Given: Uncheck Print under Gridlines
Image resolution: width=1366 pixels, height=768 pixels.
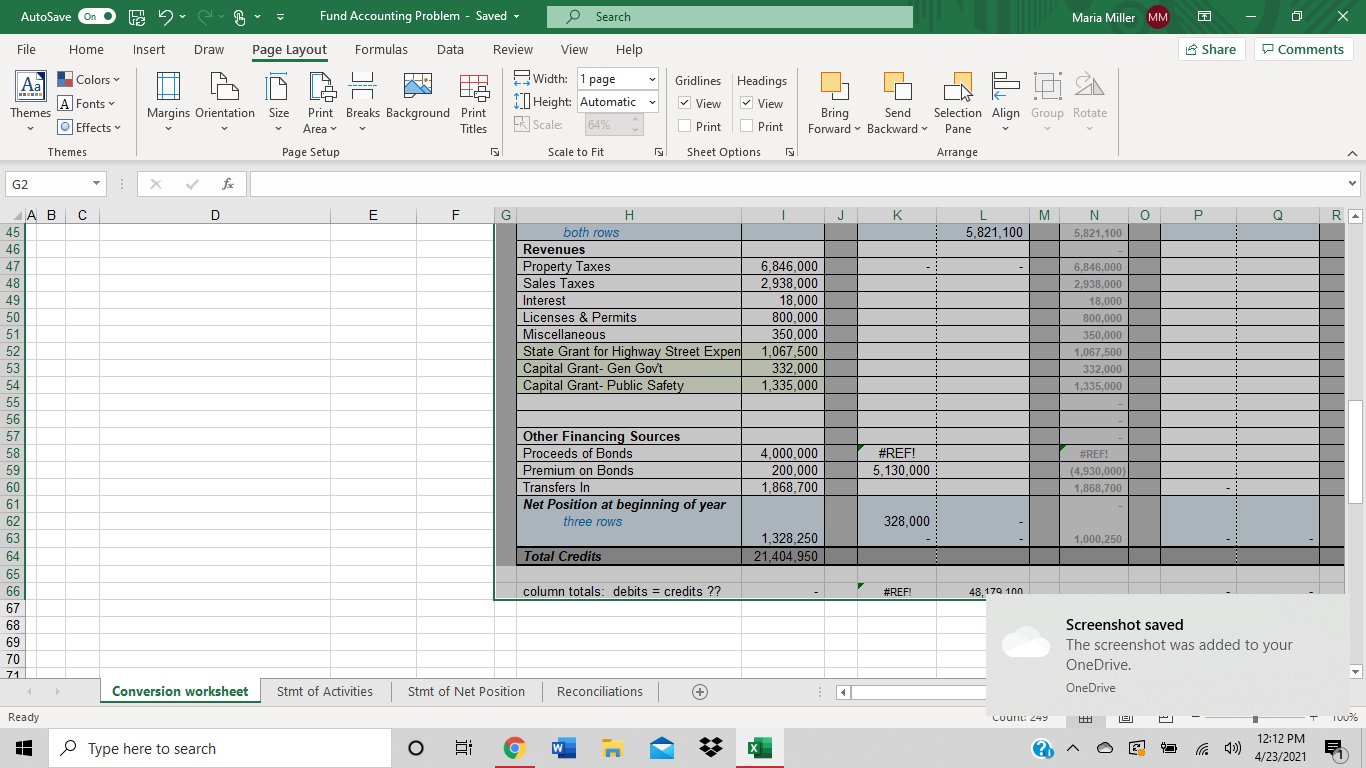Looking at the screenshot, I should (682, 126).
